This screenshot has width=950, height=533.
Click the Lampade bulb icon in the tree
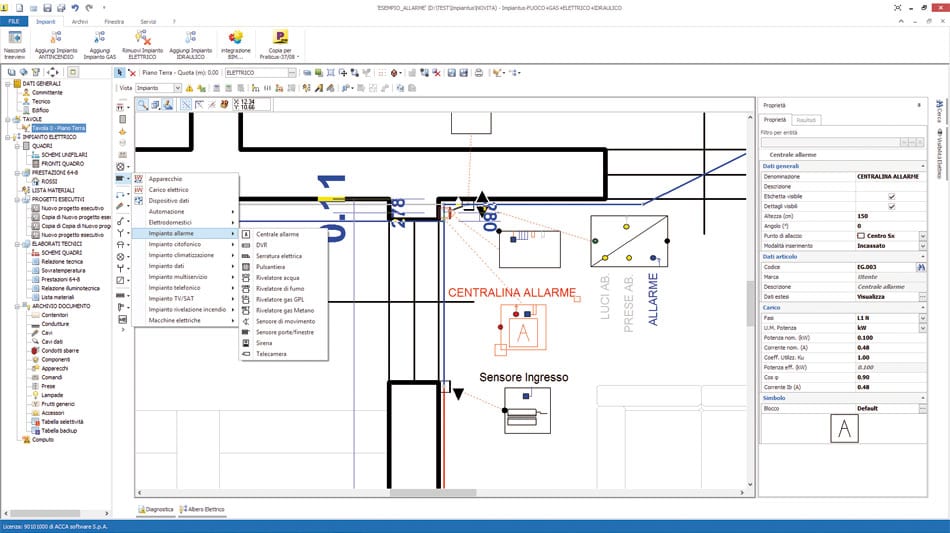pos(35,395)
